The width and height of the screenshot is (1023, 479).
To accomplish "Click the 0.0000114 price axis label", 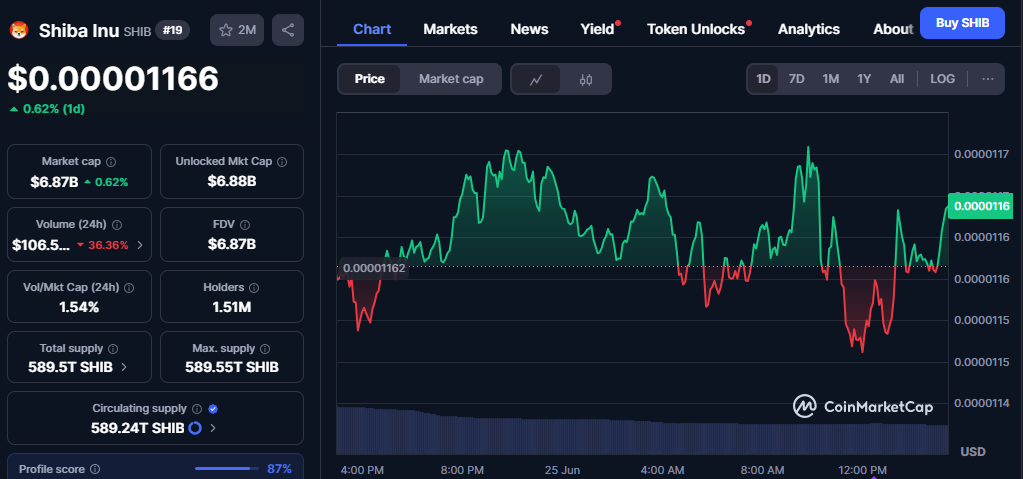I will 982,403.
